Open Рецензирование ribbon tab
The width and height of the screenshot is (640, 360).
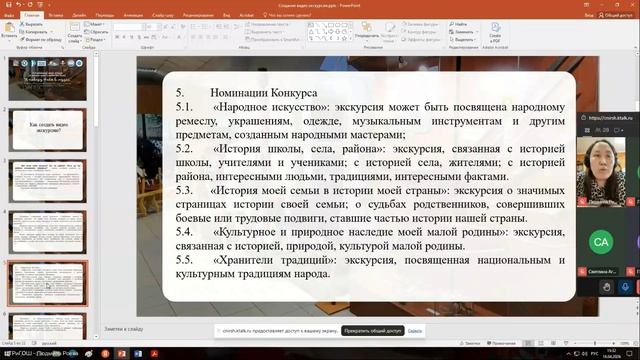198,15
